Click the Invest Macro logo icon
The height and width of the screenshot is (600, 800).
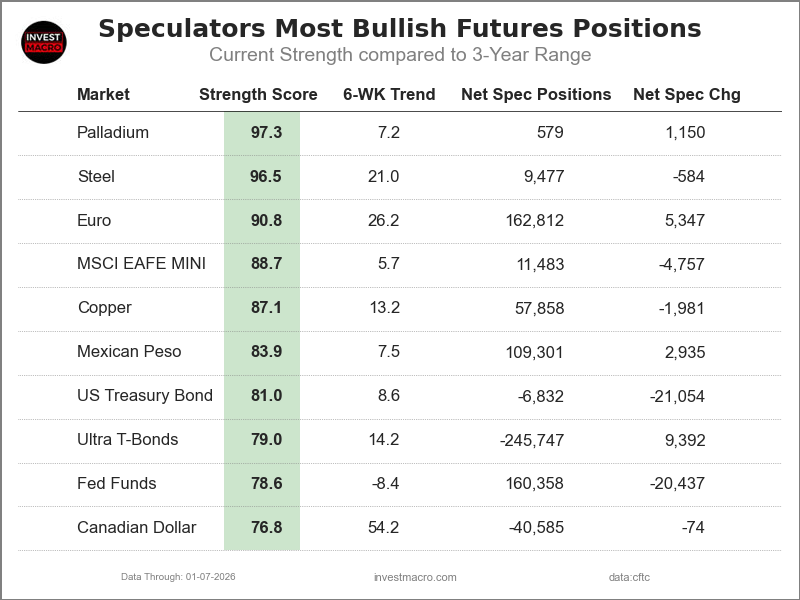tap(43, 42)
